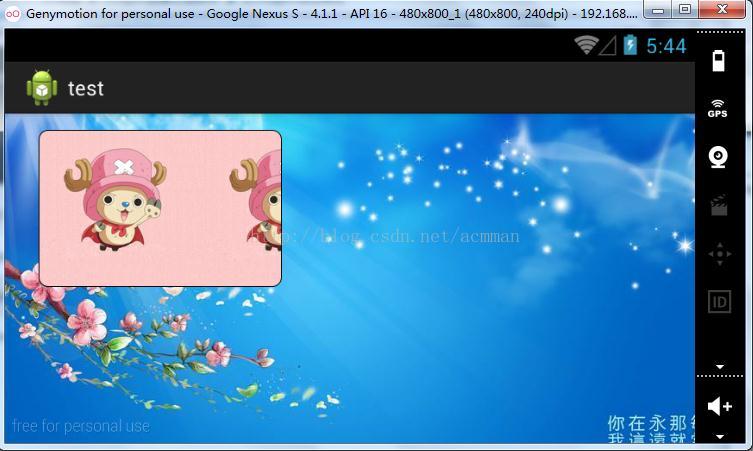Click the Genymotion logo in the title bar
This screenshot has height=451, width=753.
(12, 13)
